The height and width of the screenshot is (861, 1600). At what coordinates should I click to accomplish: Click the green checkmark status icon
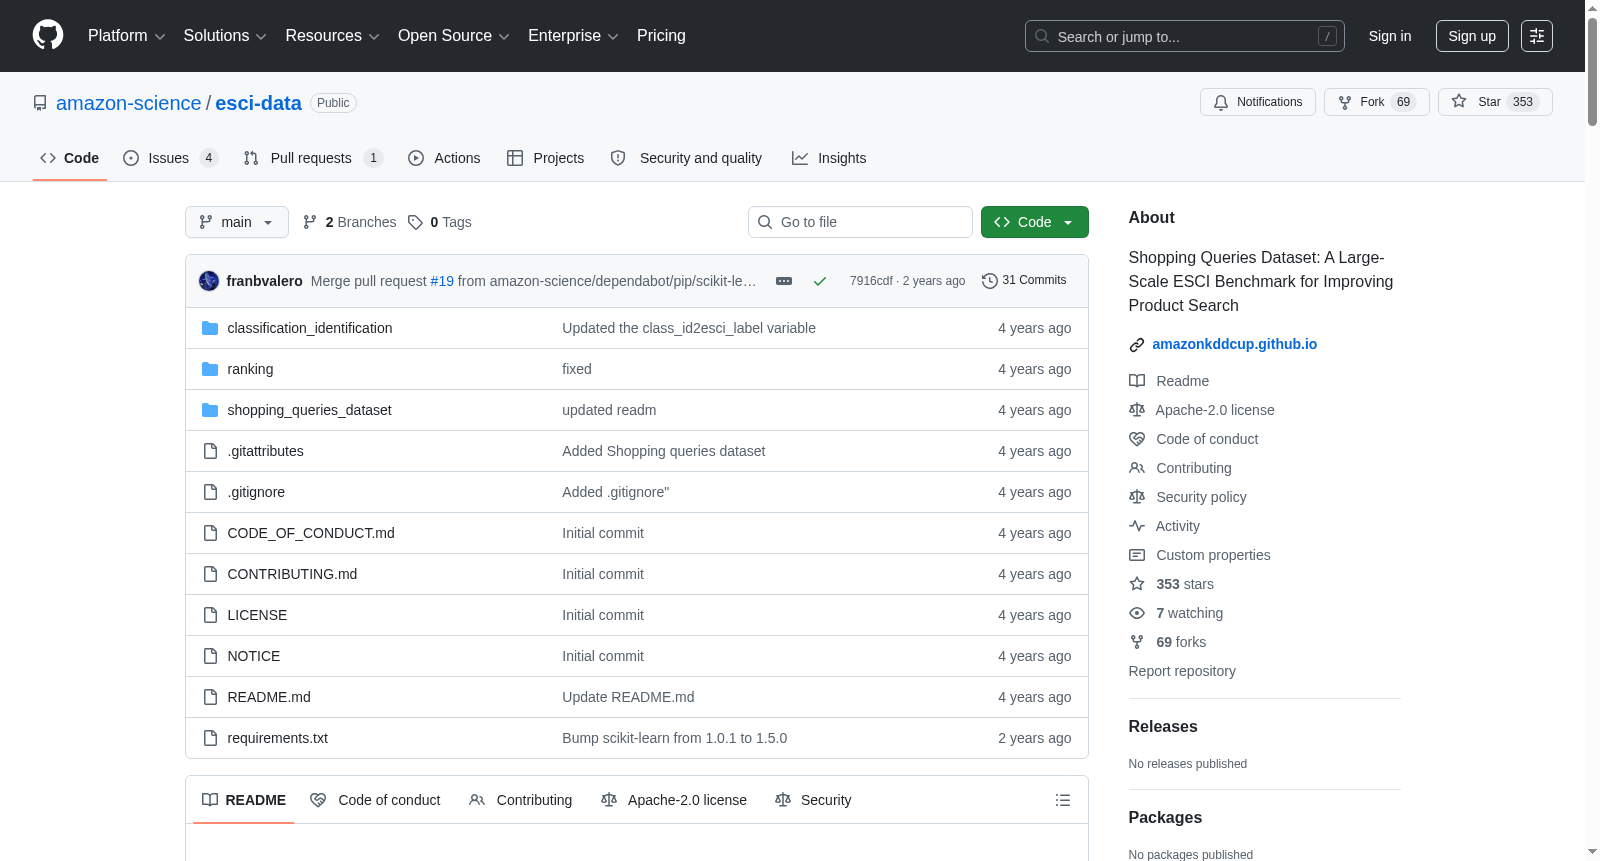click(820, 281)
